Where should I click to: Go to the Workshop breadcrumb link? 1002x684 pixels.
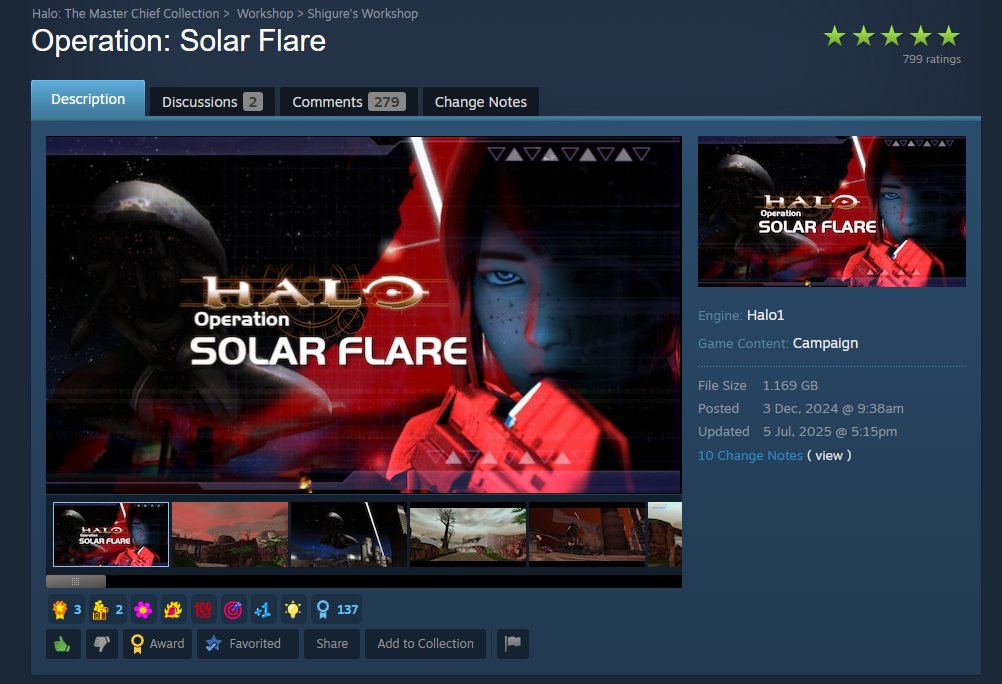point(265,13)
